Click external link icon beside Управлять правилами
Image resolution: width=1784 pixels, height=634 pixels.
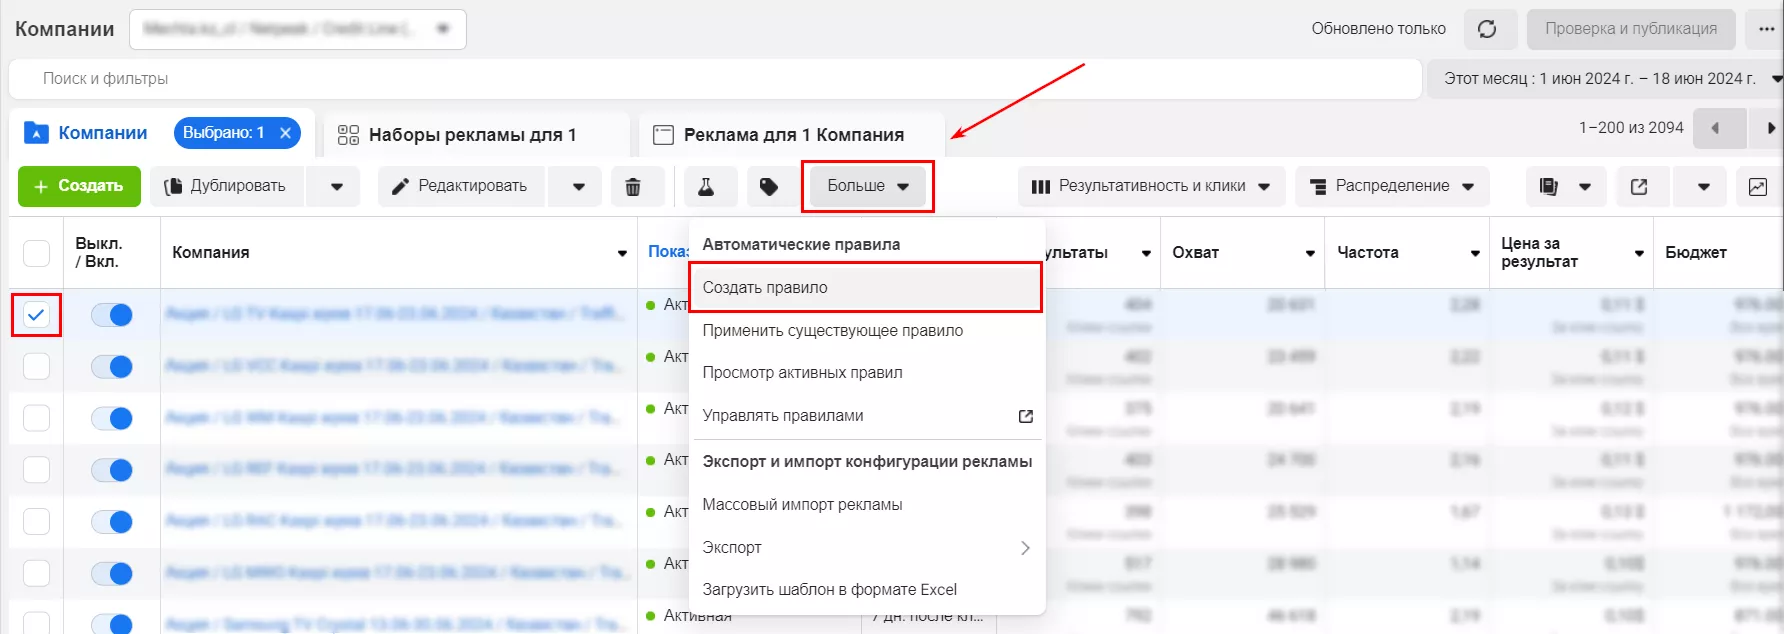click(1025, 416)
